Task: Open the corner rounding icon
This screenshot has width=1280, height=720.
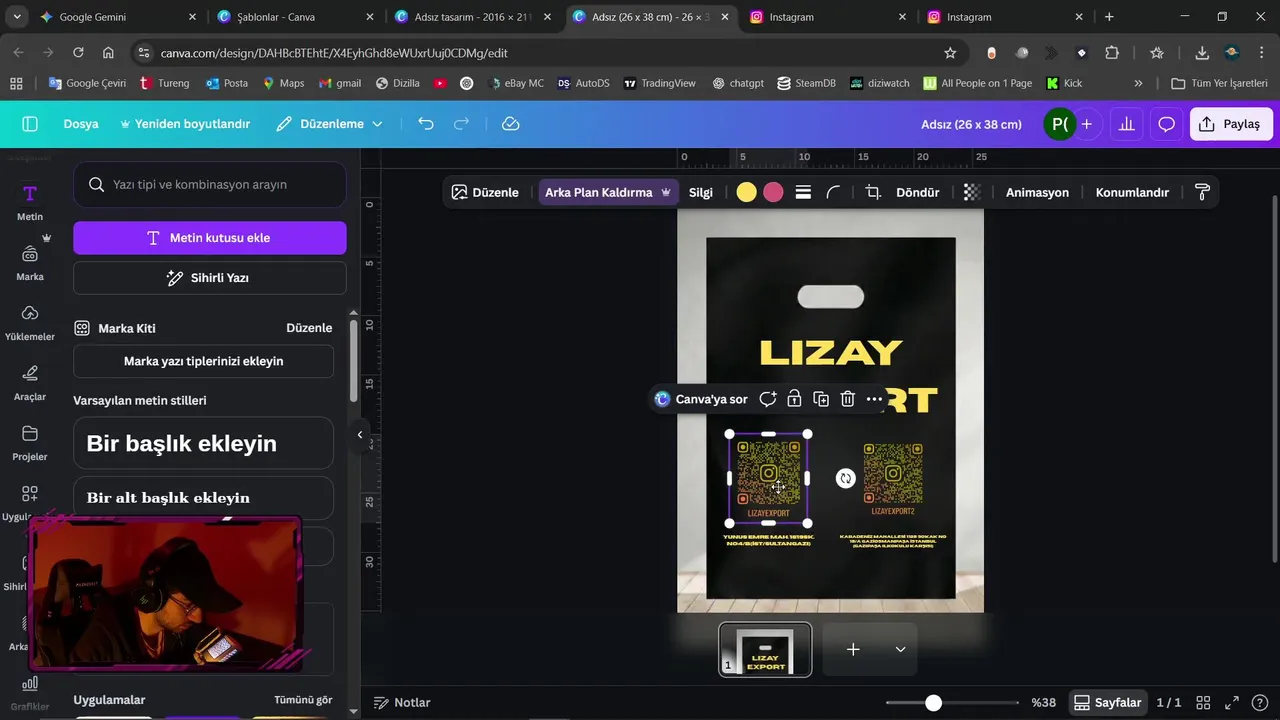Action: point(833,192)
